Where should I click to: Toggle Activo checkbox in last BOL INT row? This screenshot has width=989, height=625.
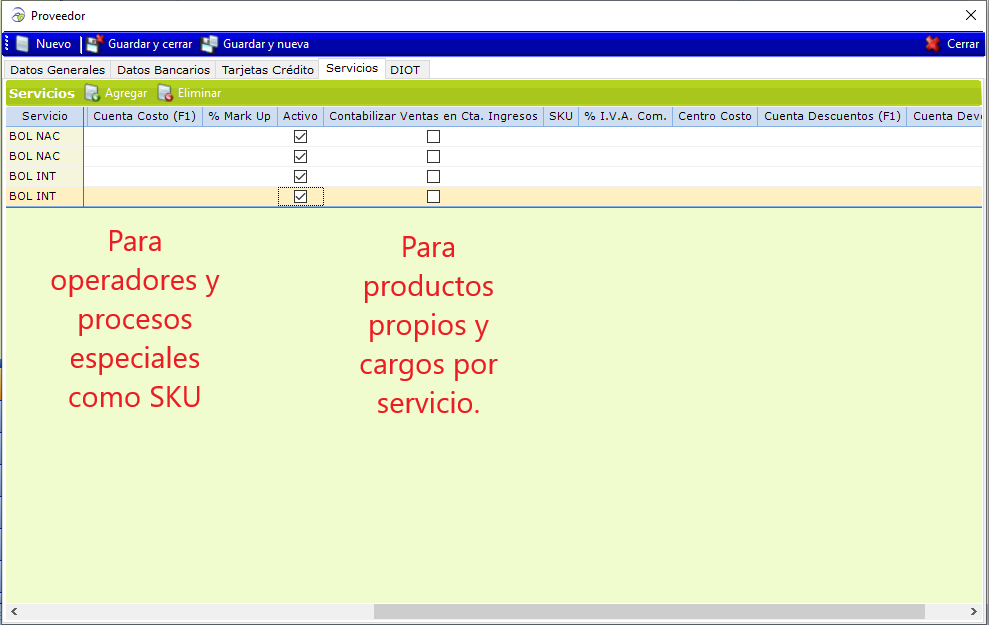click(x=300, y=196)
